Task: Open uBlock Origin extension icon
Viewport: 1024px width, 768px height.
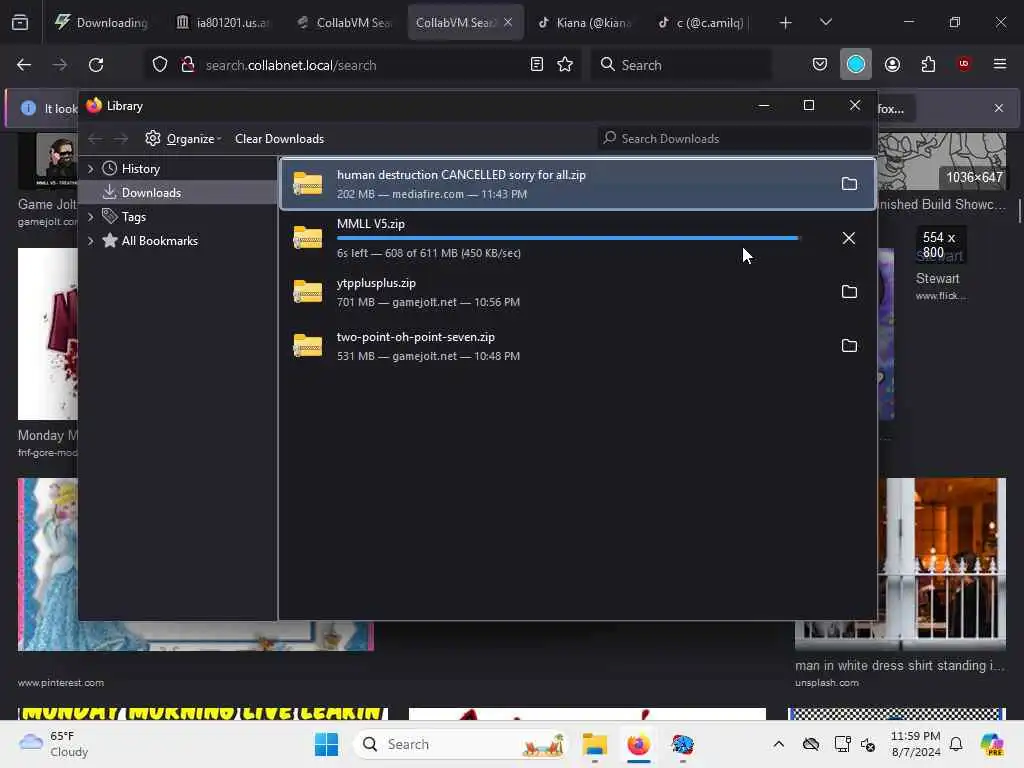Action: pos(964,64)
